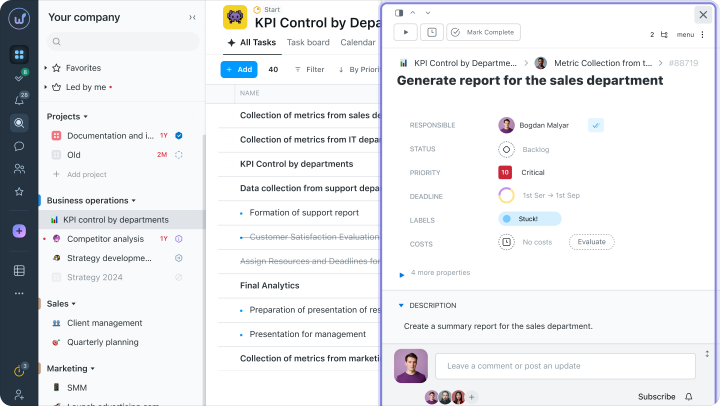Click the Backlog status circle
The width and height of the screenshot is (720, 406).
point(506,149)
